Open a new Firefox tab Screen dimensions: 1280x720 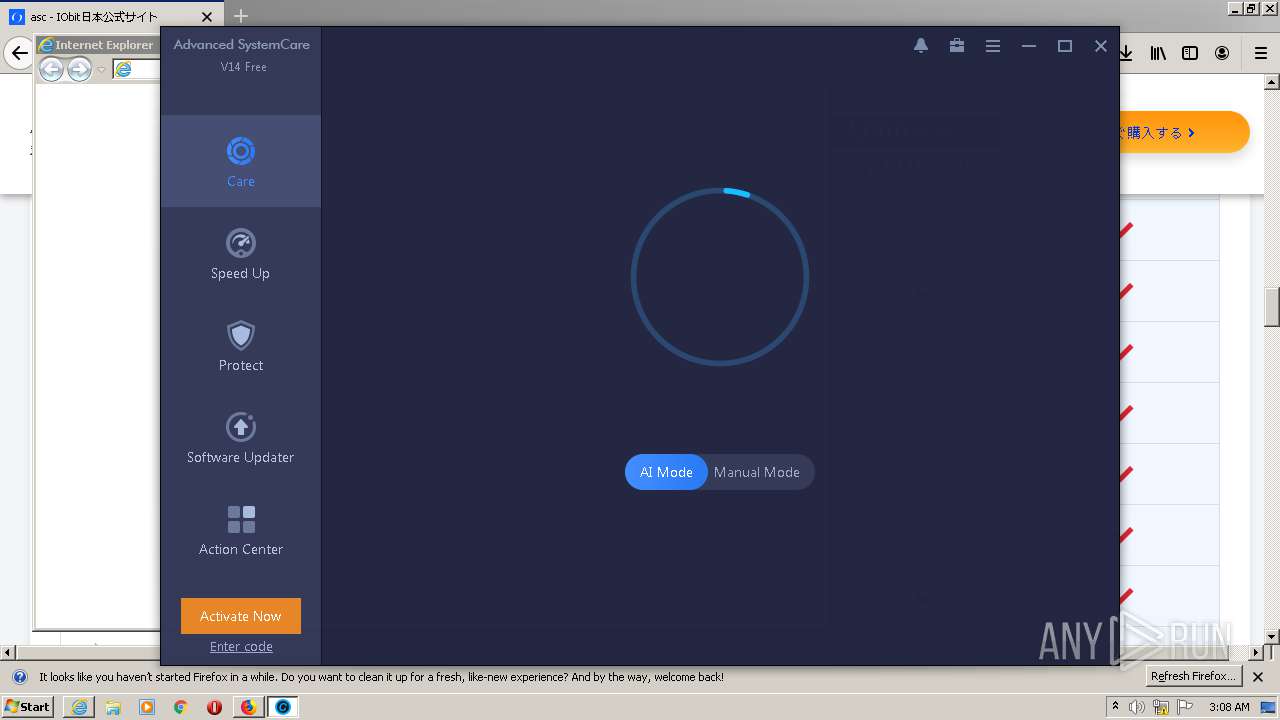[x=241, y=16]
